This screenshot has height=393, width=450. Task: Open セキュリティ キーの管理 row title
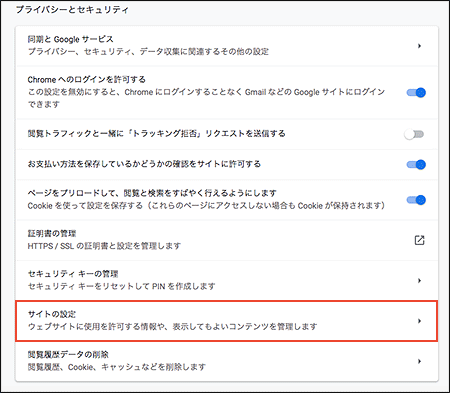(73, 274)
